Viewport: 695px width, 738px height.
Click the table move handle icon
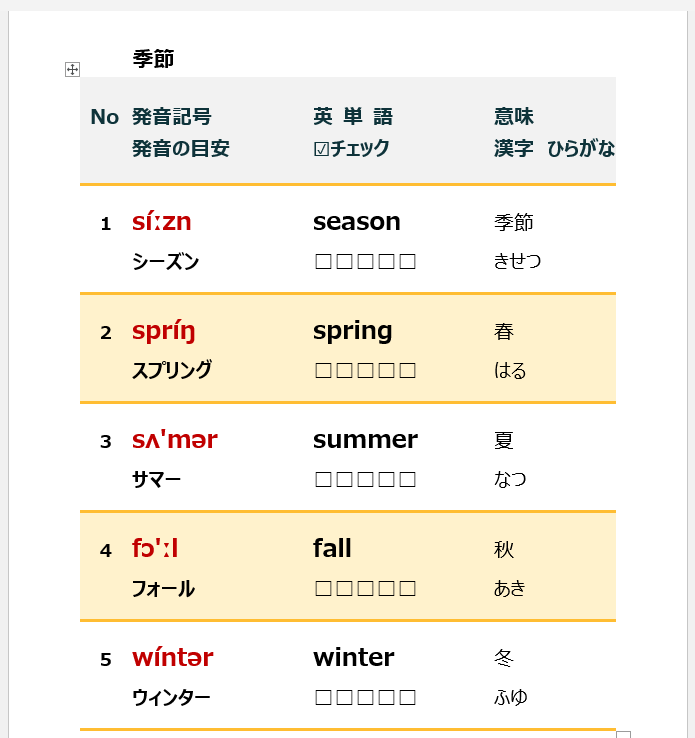[x=72, y=69]
